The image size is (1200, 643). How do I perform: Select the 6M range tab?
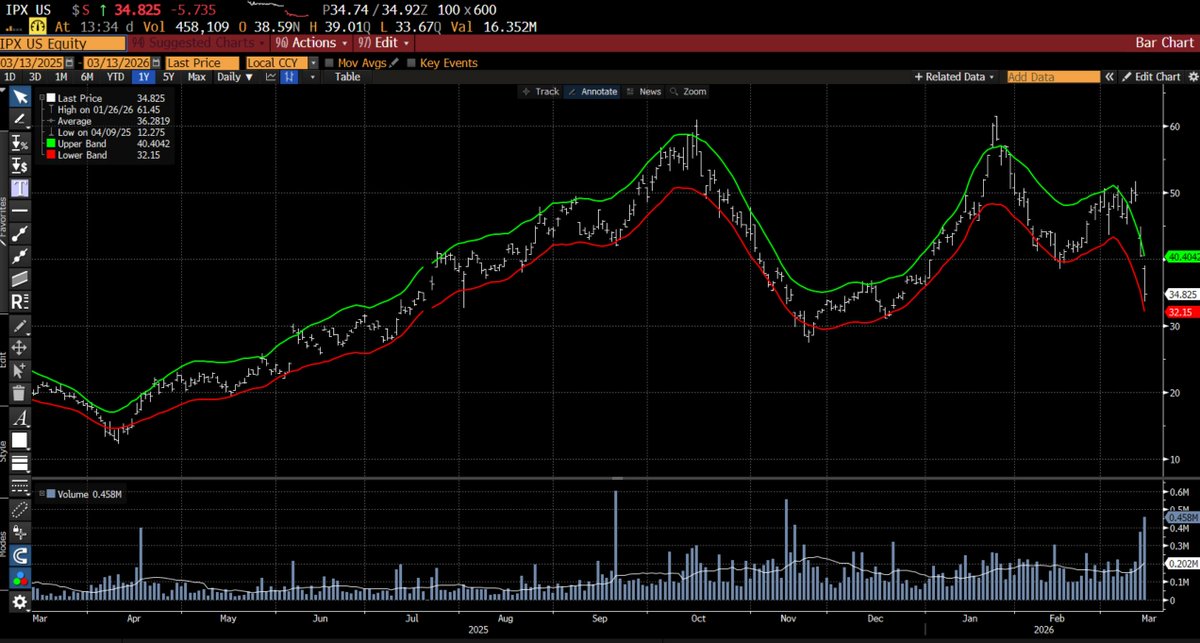coord(87,77)
